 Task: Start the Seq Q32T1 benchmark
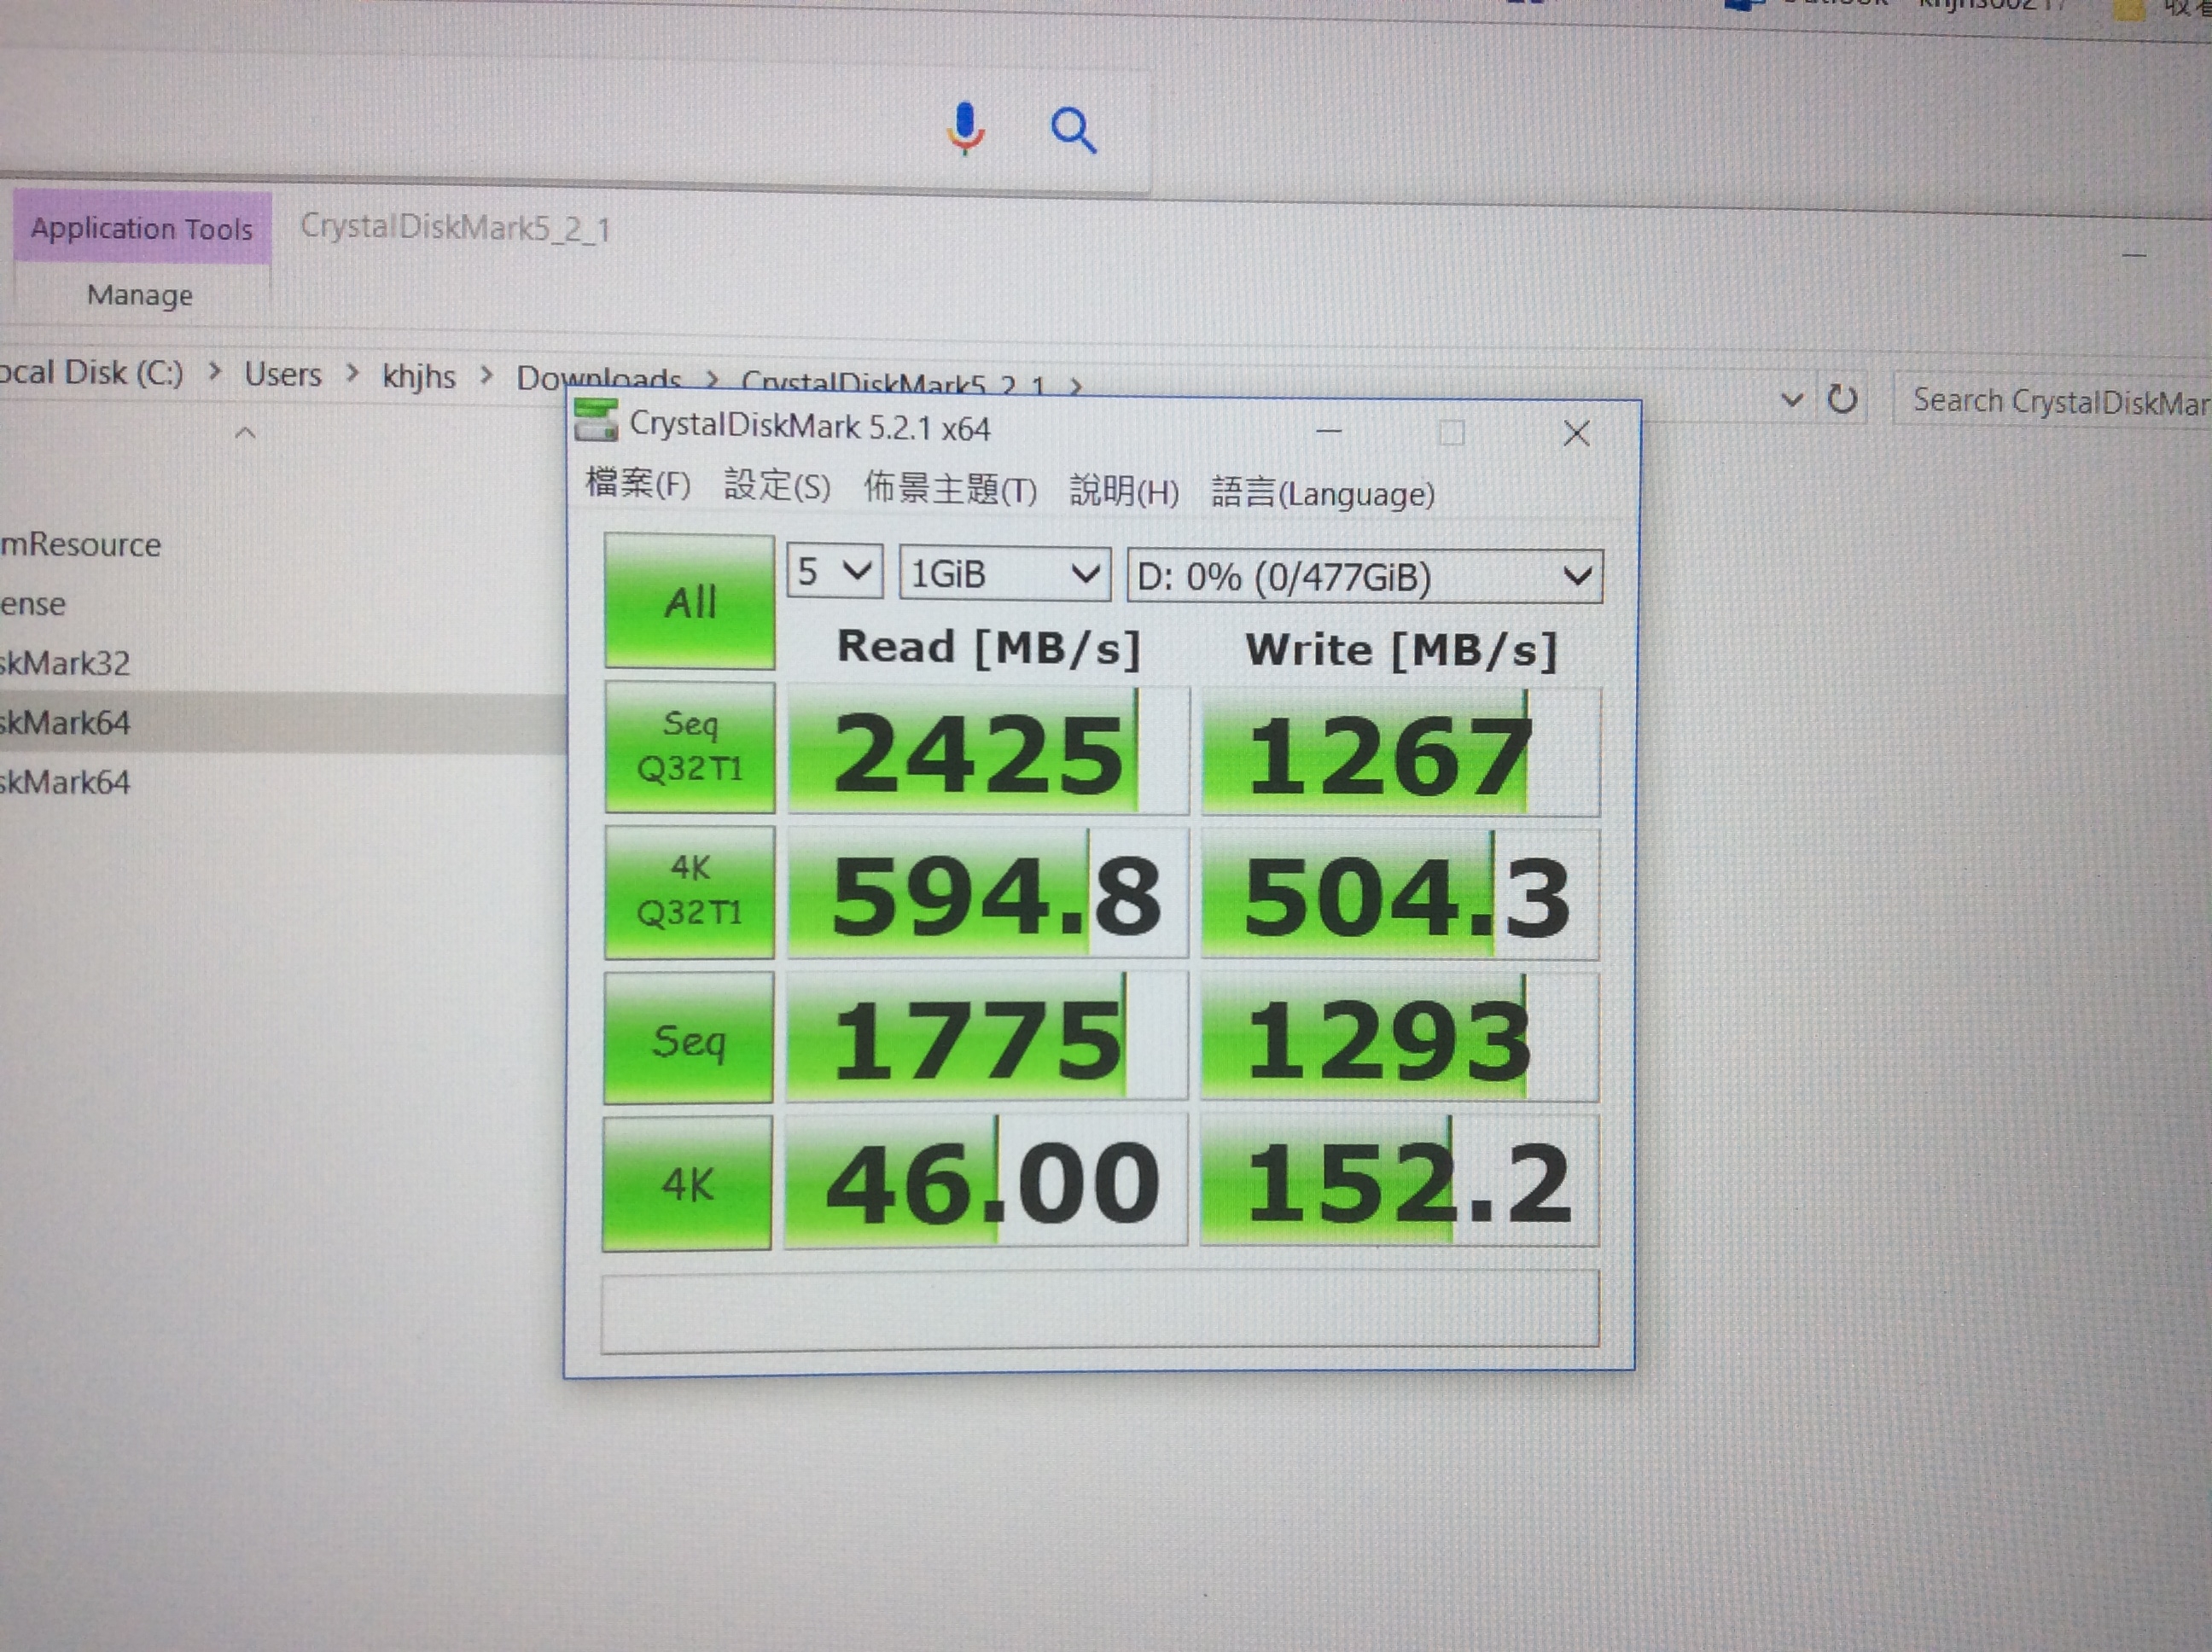coord(689,747)
